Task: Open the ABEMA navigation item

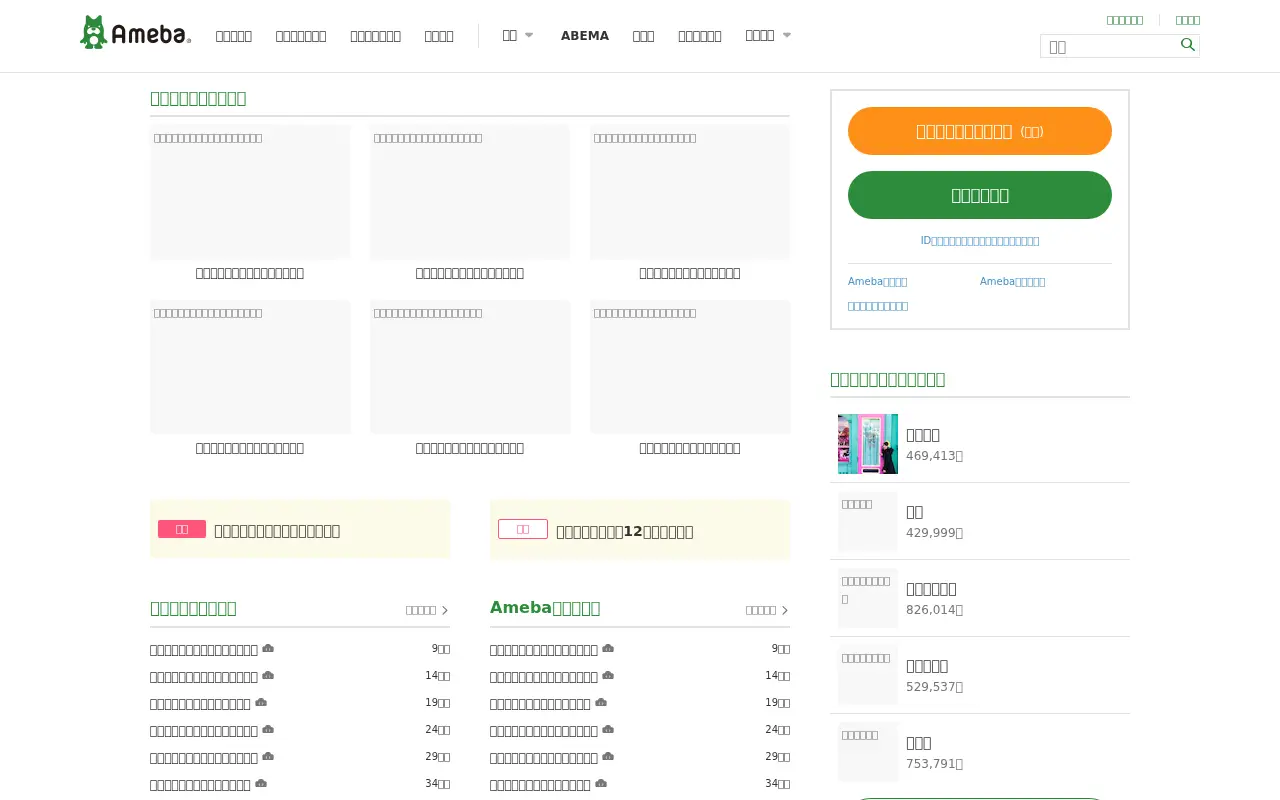Action: point(585,36)
